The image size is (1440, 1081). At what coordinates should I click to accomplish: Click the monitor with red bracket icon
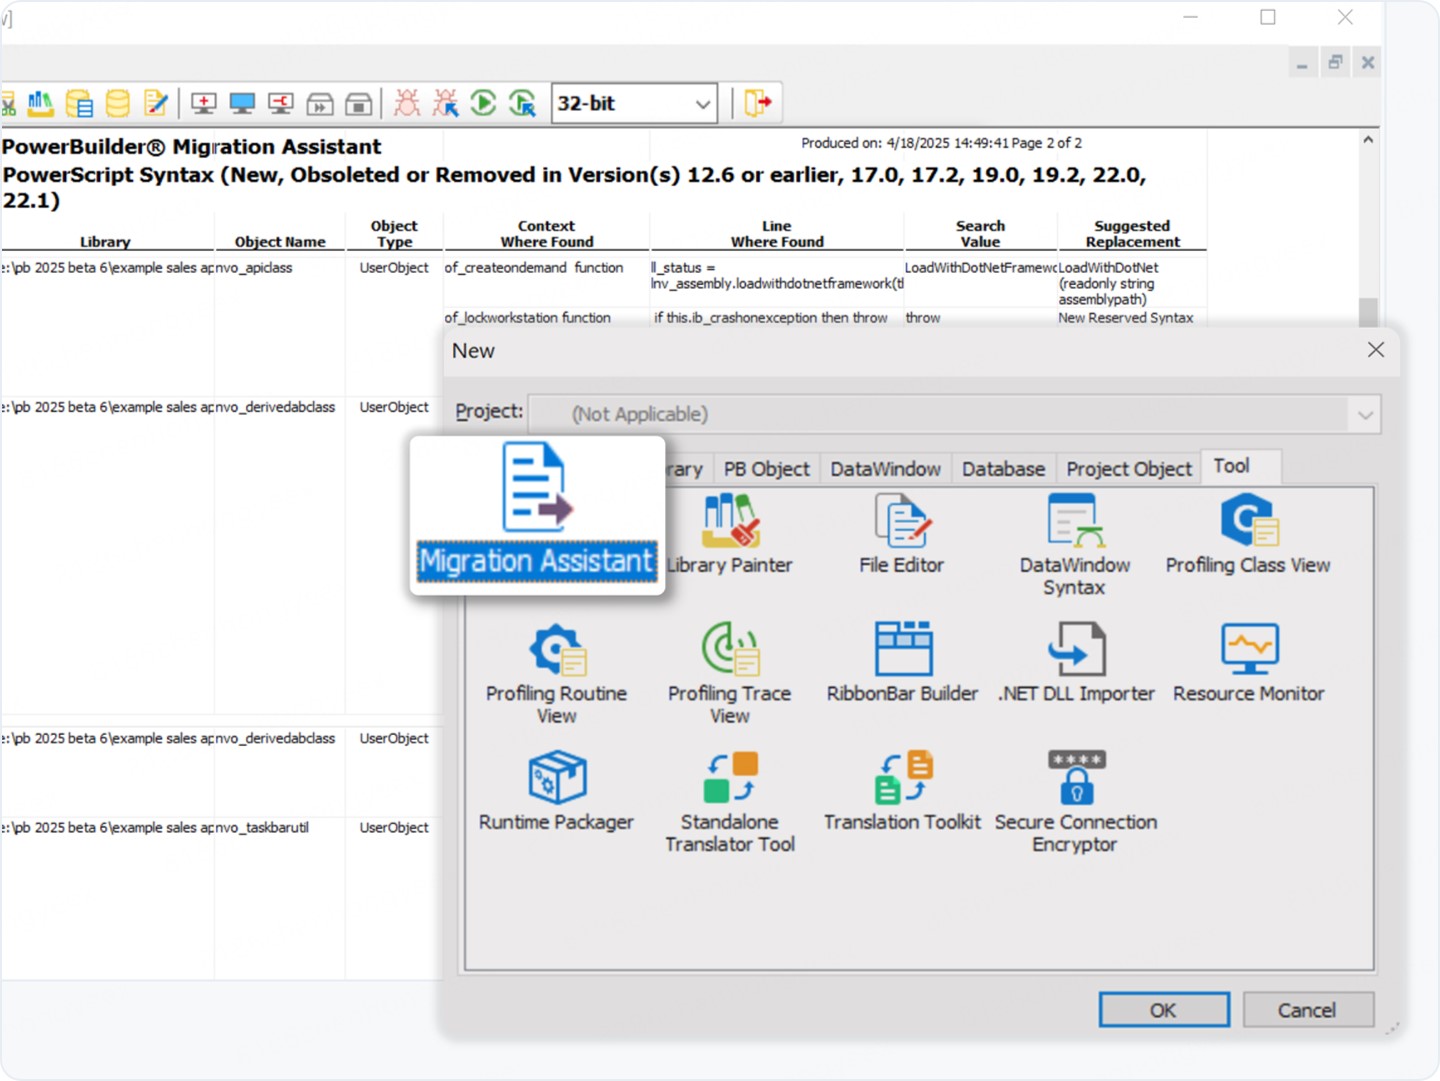pyautogui.click(x=281, y=103)
